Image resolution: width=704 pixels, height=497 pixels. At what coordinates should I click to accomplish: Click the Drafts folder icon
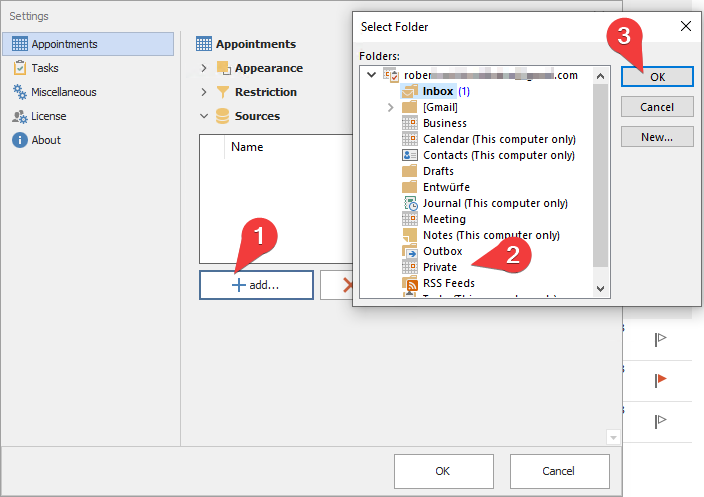pos(409,171)
